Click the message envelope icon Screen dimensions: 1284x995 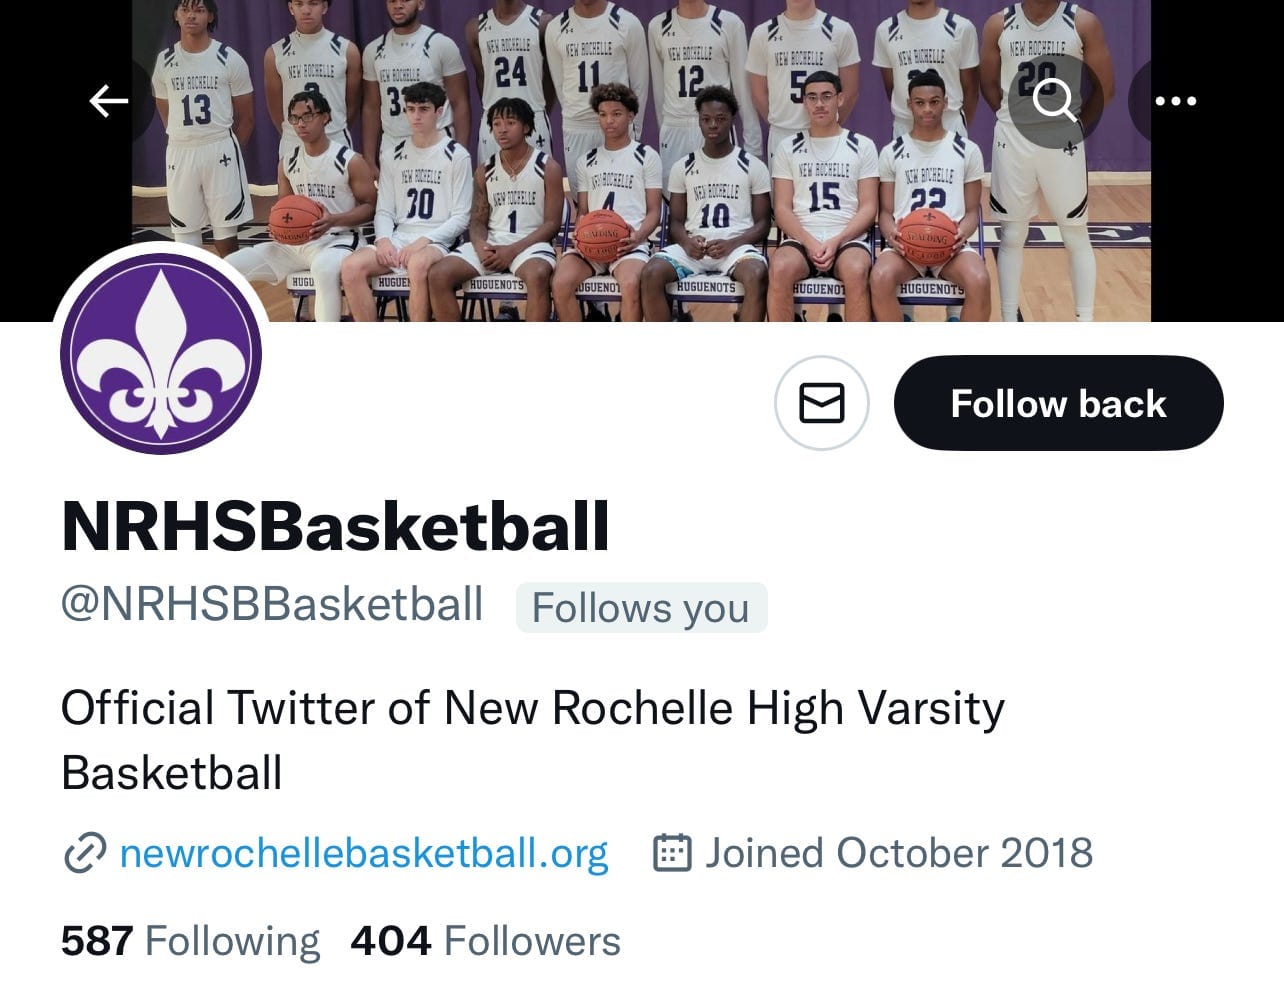pyautogui.click(x=822, y=403)
